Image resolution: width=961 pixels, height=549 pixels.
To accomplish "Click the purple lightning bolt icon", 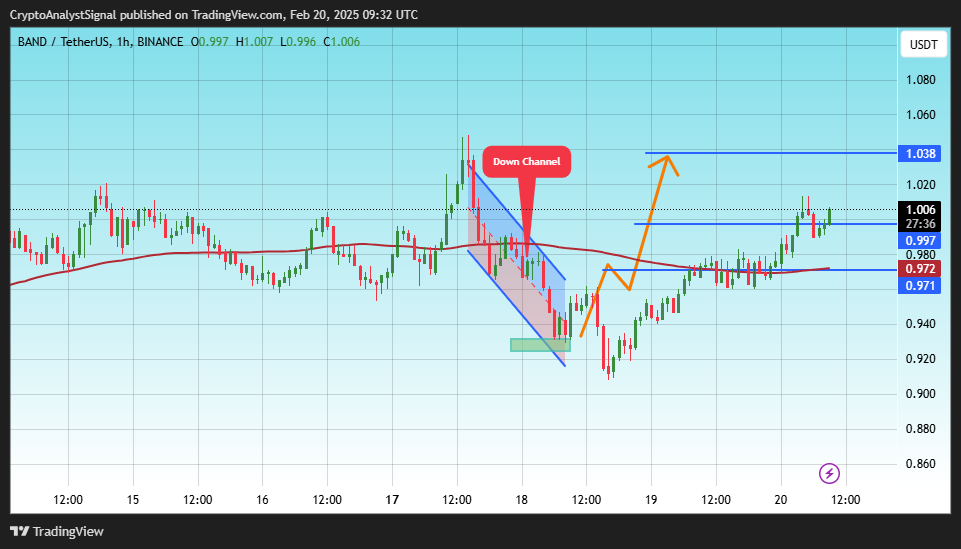I will (829, 474).
